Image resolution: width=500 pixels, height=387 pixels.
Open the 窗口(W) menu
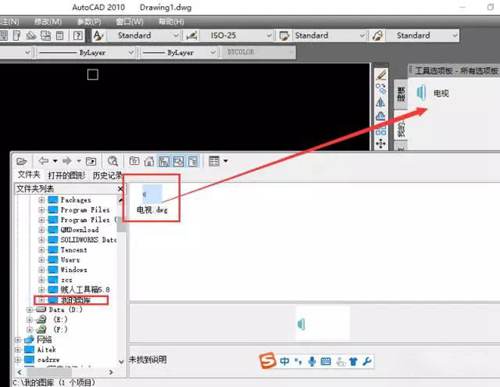point(129,22)
